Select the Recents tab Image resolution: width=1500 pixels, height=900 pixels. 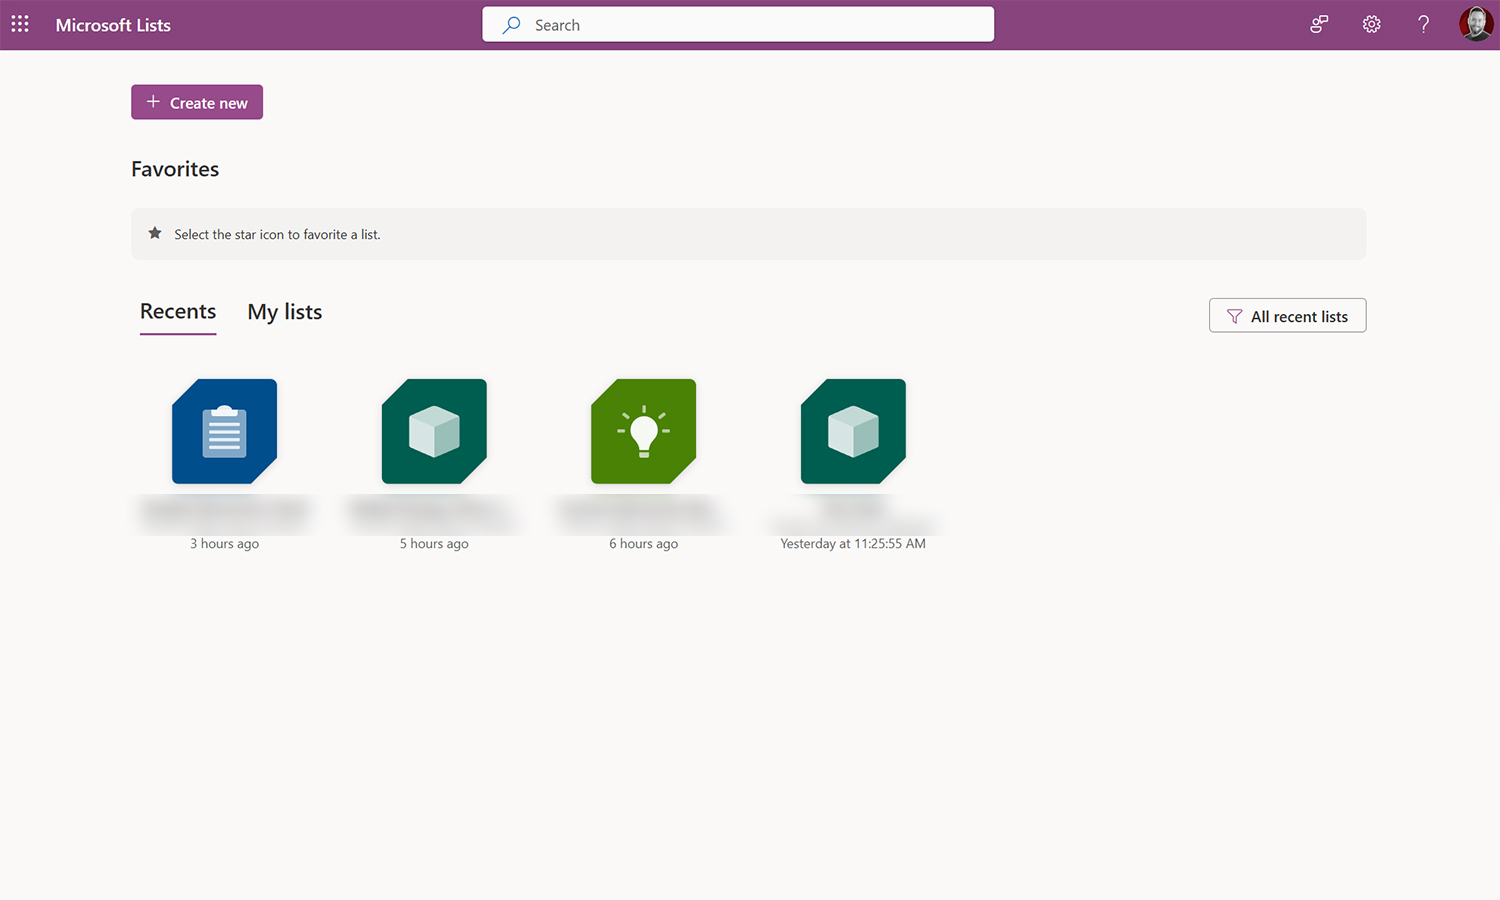(x=177, y=312)
